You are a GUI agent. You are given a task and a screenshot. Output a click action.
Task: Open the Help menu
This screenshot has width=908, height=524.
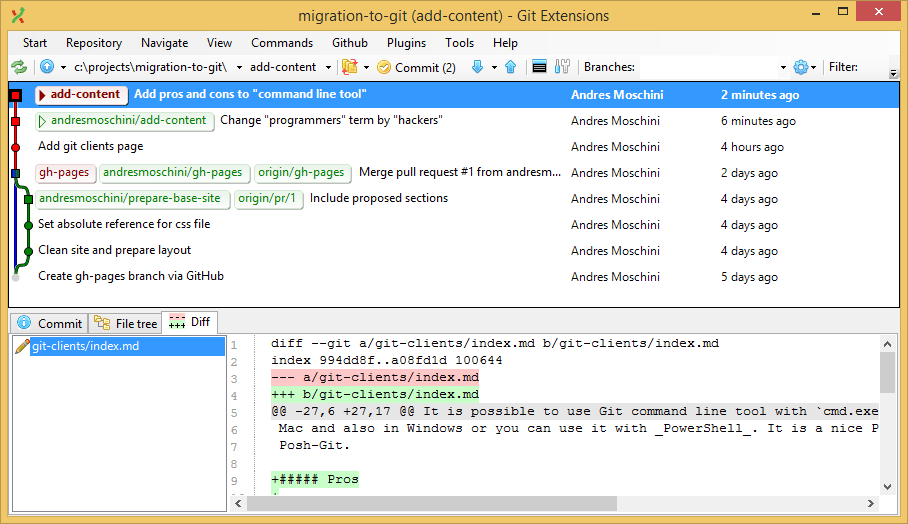(505, 43)
